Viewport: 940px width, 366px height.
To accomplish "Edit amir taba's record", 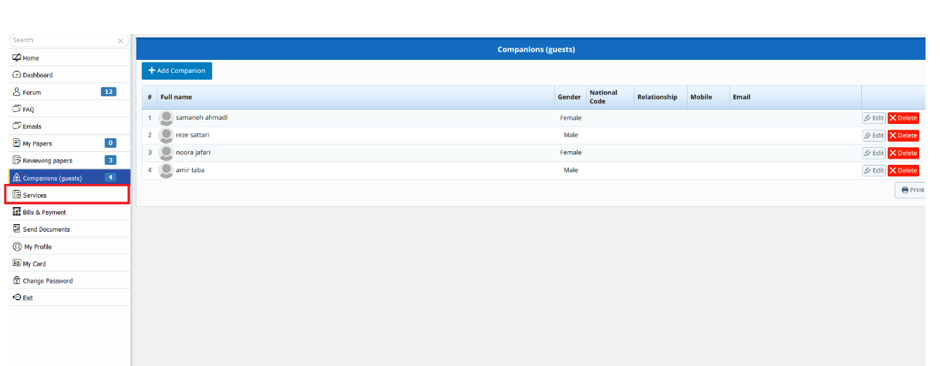I will click(x=874, y=171).
